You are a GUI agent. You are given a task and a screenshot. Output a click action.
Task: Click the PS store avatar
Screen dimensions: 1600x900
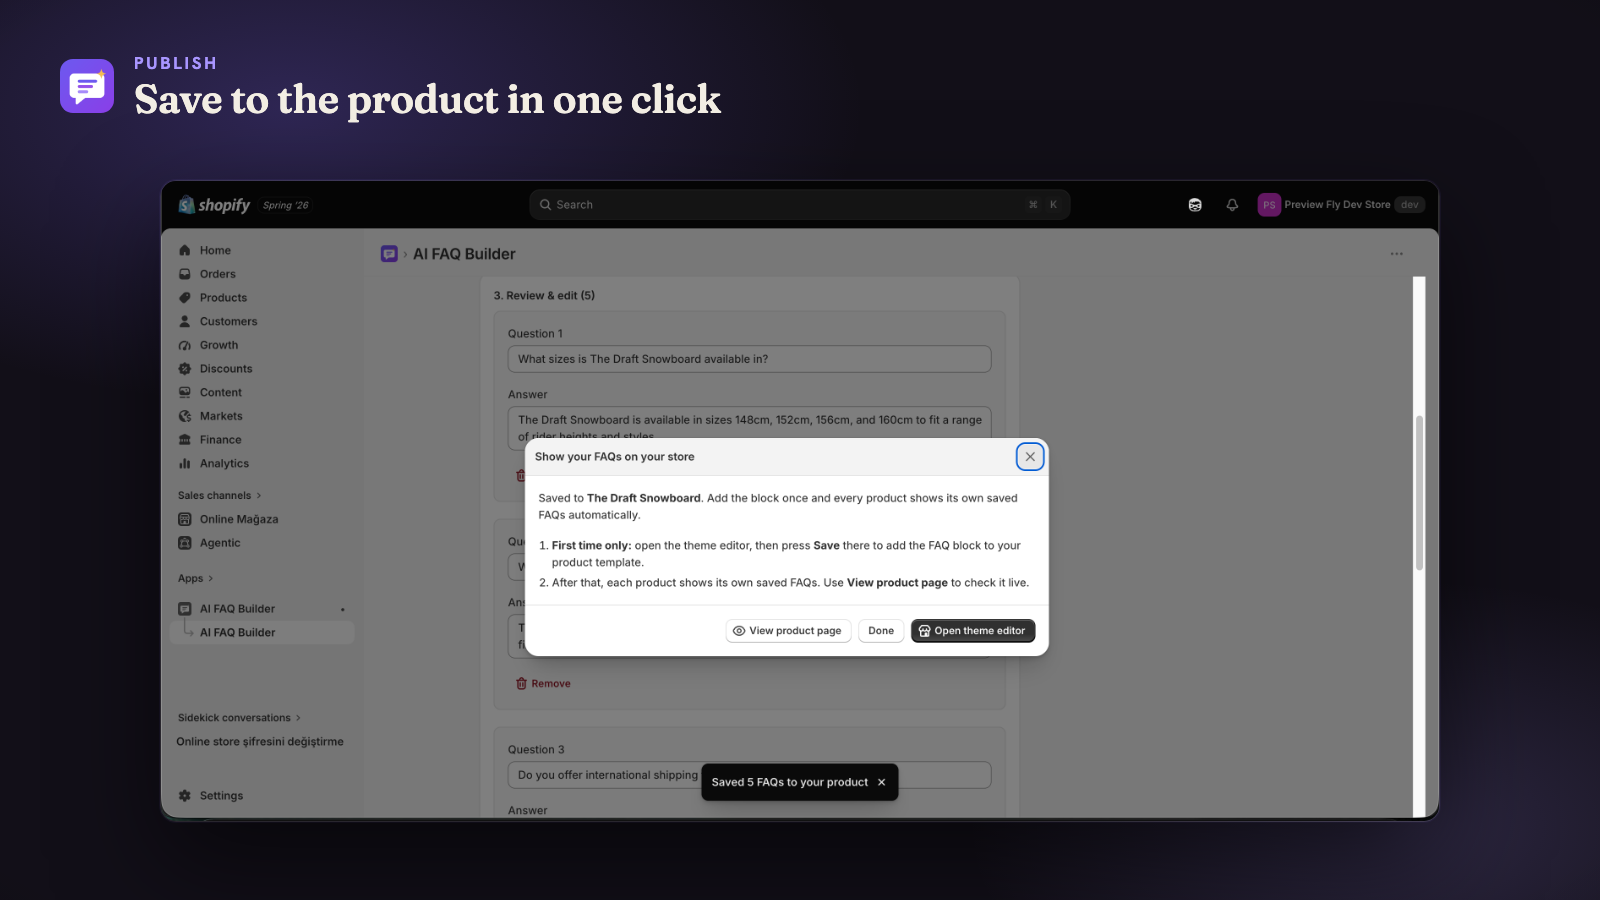[1269, 205]
